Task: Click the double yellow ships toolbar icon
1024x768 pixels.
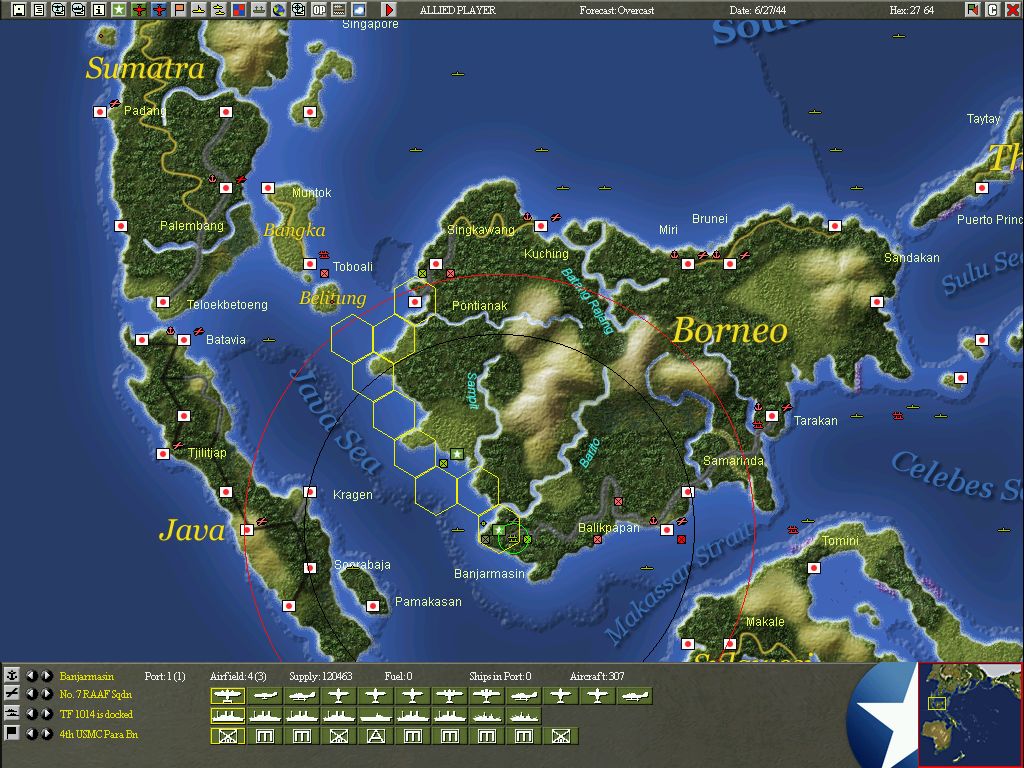Action: click(219, 10)
